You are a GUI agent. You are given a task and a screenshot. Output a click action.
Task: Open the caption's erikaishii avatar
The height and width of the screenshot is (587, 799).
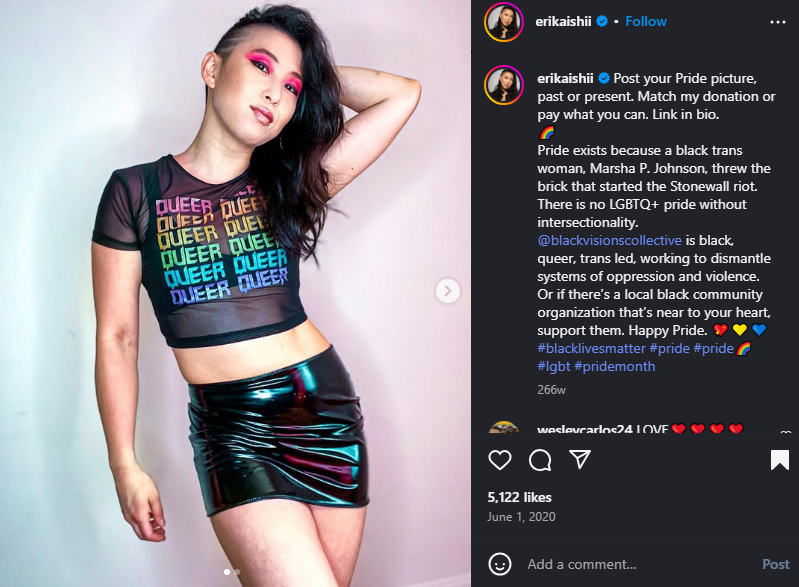coord(504,85)
